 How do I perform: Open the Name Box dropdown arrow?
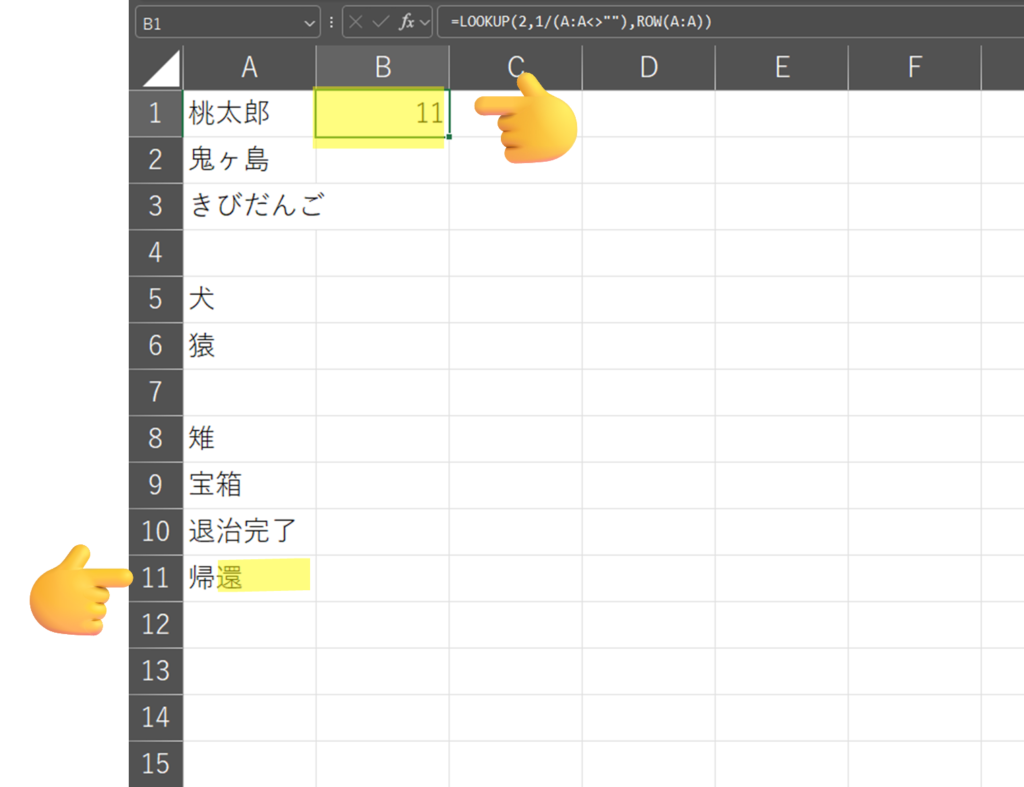309,23
